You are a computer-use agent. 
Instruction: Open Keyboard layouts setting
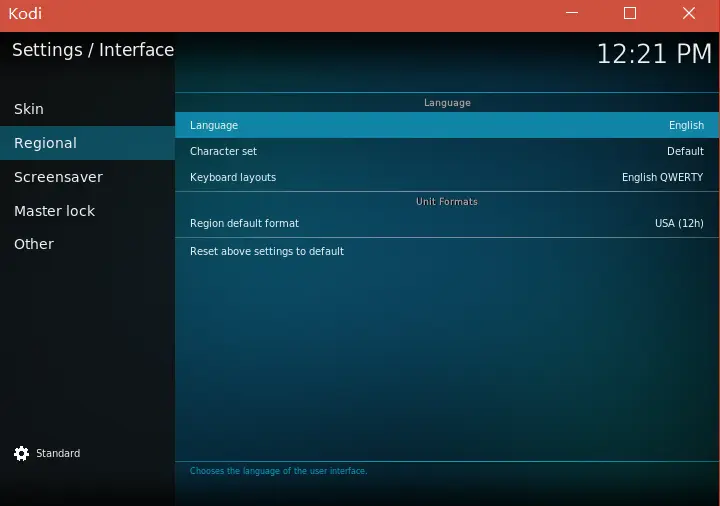click(233, 178)
